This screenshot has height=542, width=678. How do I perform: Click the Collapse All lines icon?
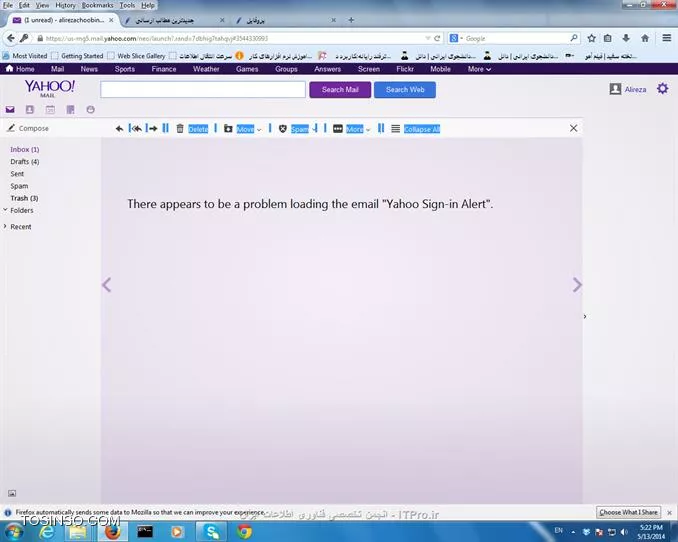pos(395,129)
